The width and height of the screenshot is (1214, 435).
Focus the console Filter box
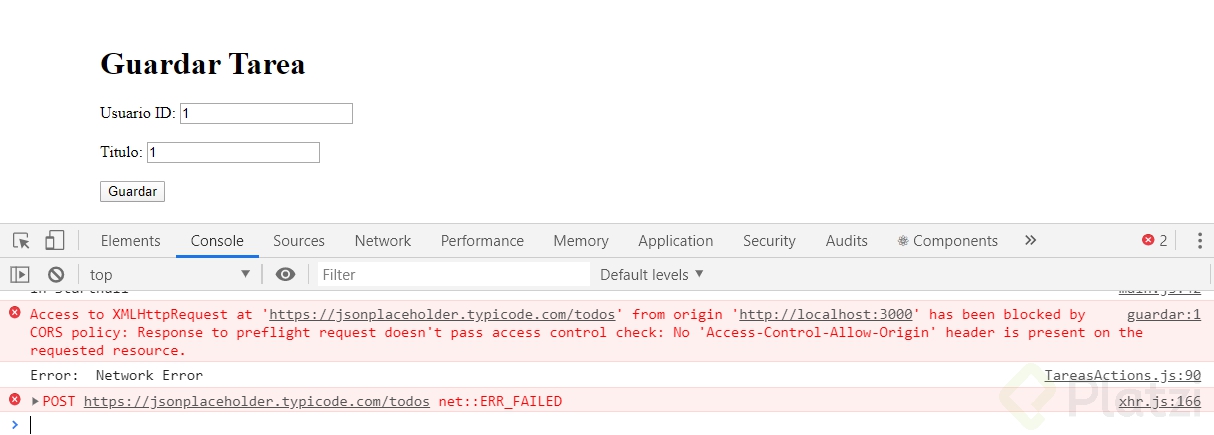pyautogui.click(x=454, y=274)
